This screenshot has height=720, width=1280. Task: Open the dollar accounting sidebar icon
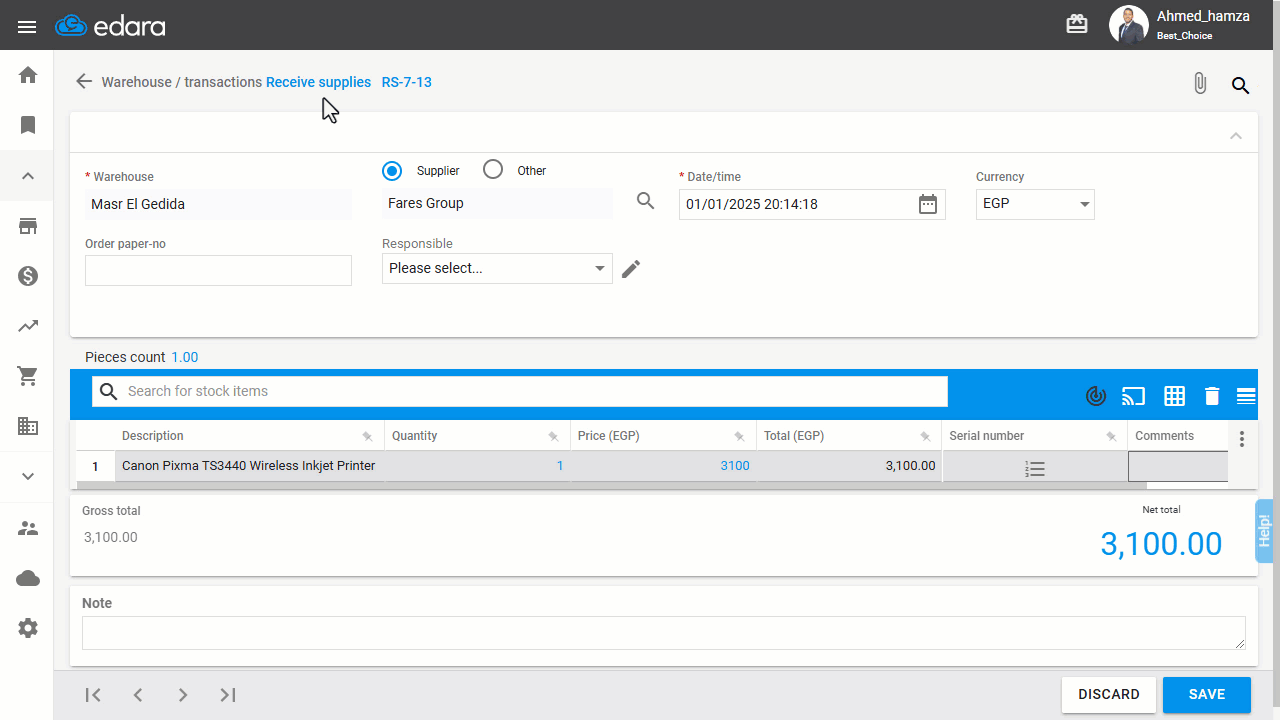point(28,276)
